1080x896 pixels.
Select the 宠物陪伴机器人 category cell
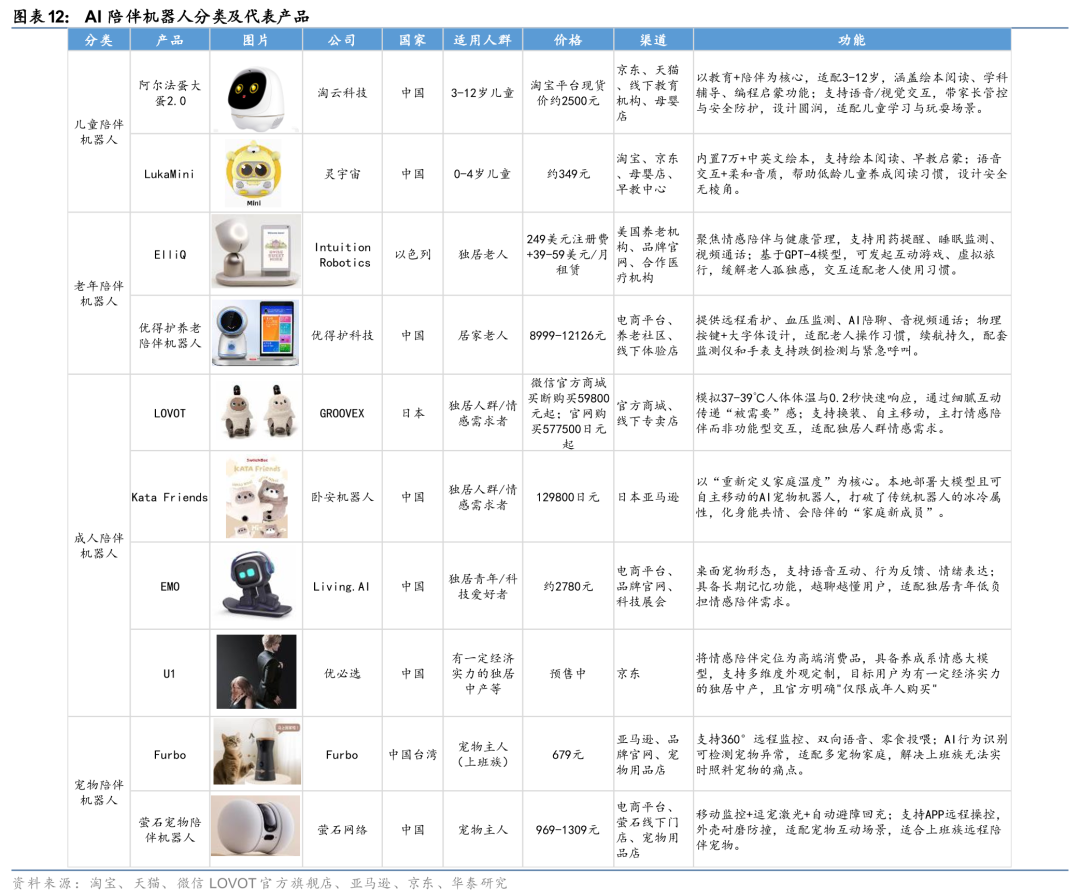99,792
